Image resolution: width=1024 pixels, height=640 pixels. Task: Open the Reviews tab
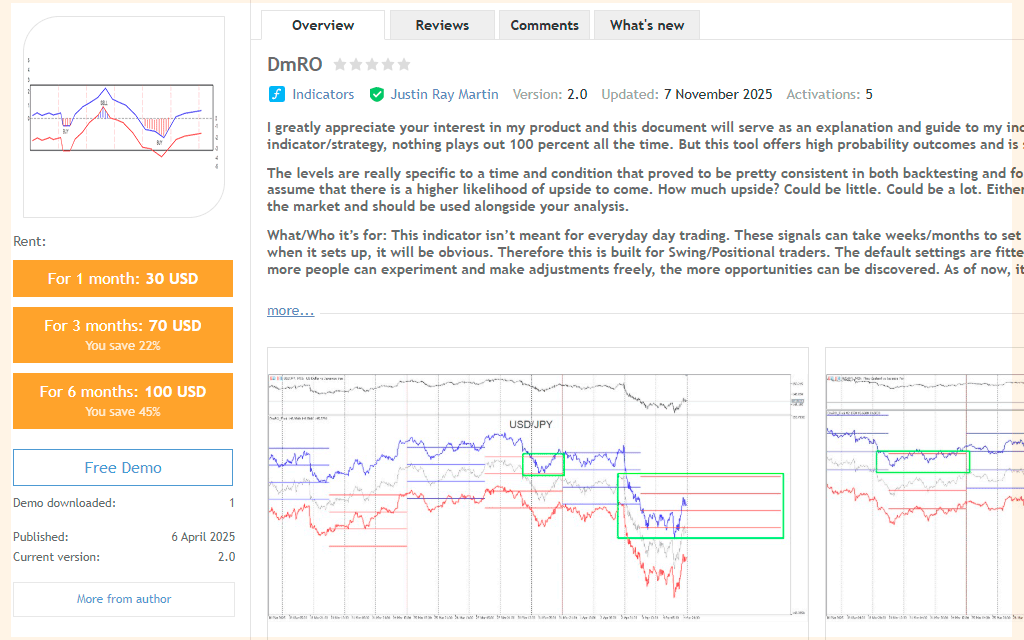coord(442,25)
